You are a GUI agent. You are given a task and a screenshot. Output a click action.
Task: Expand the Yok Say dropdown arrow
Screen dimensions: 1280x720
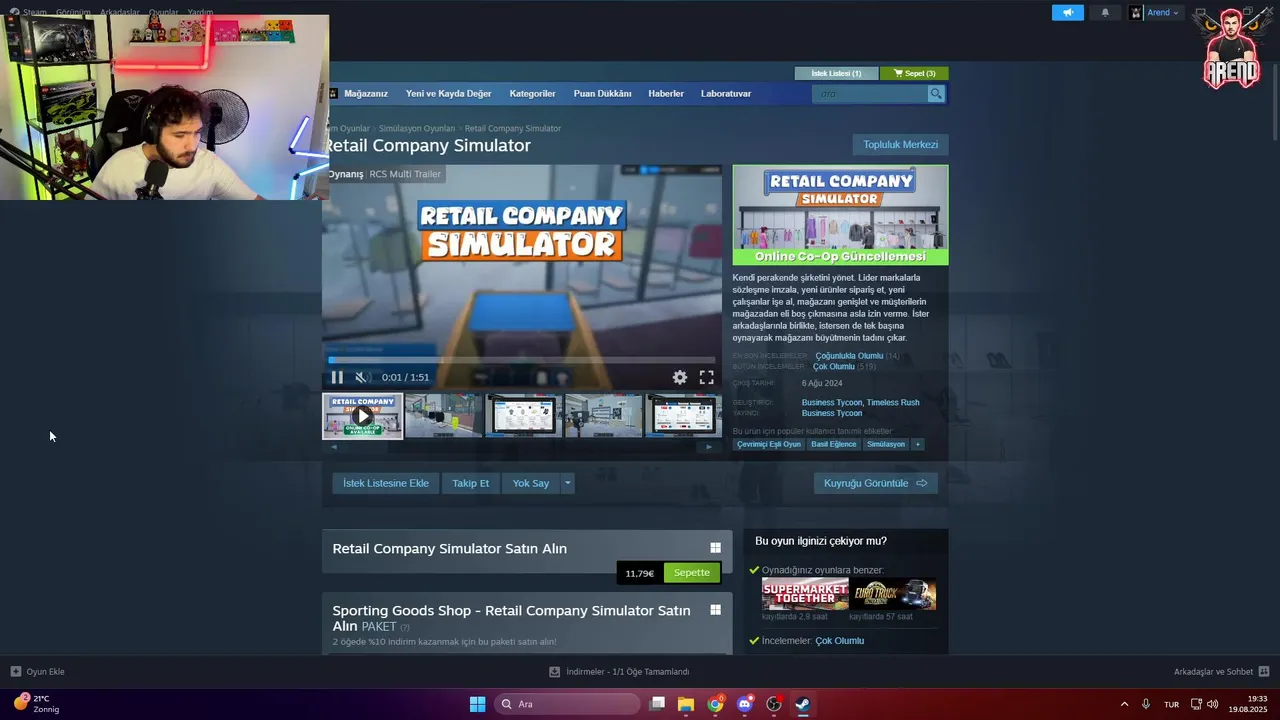(x=567, y=483)
